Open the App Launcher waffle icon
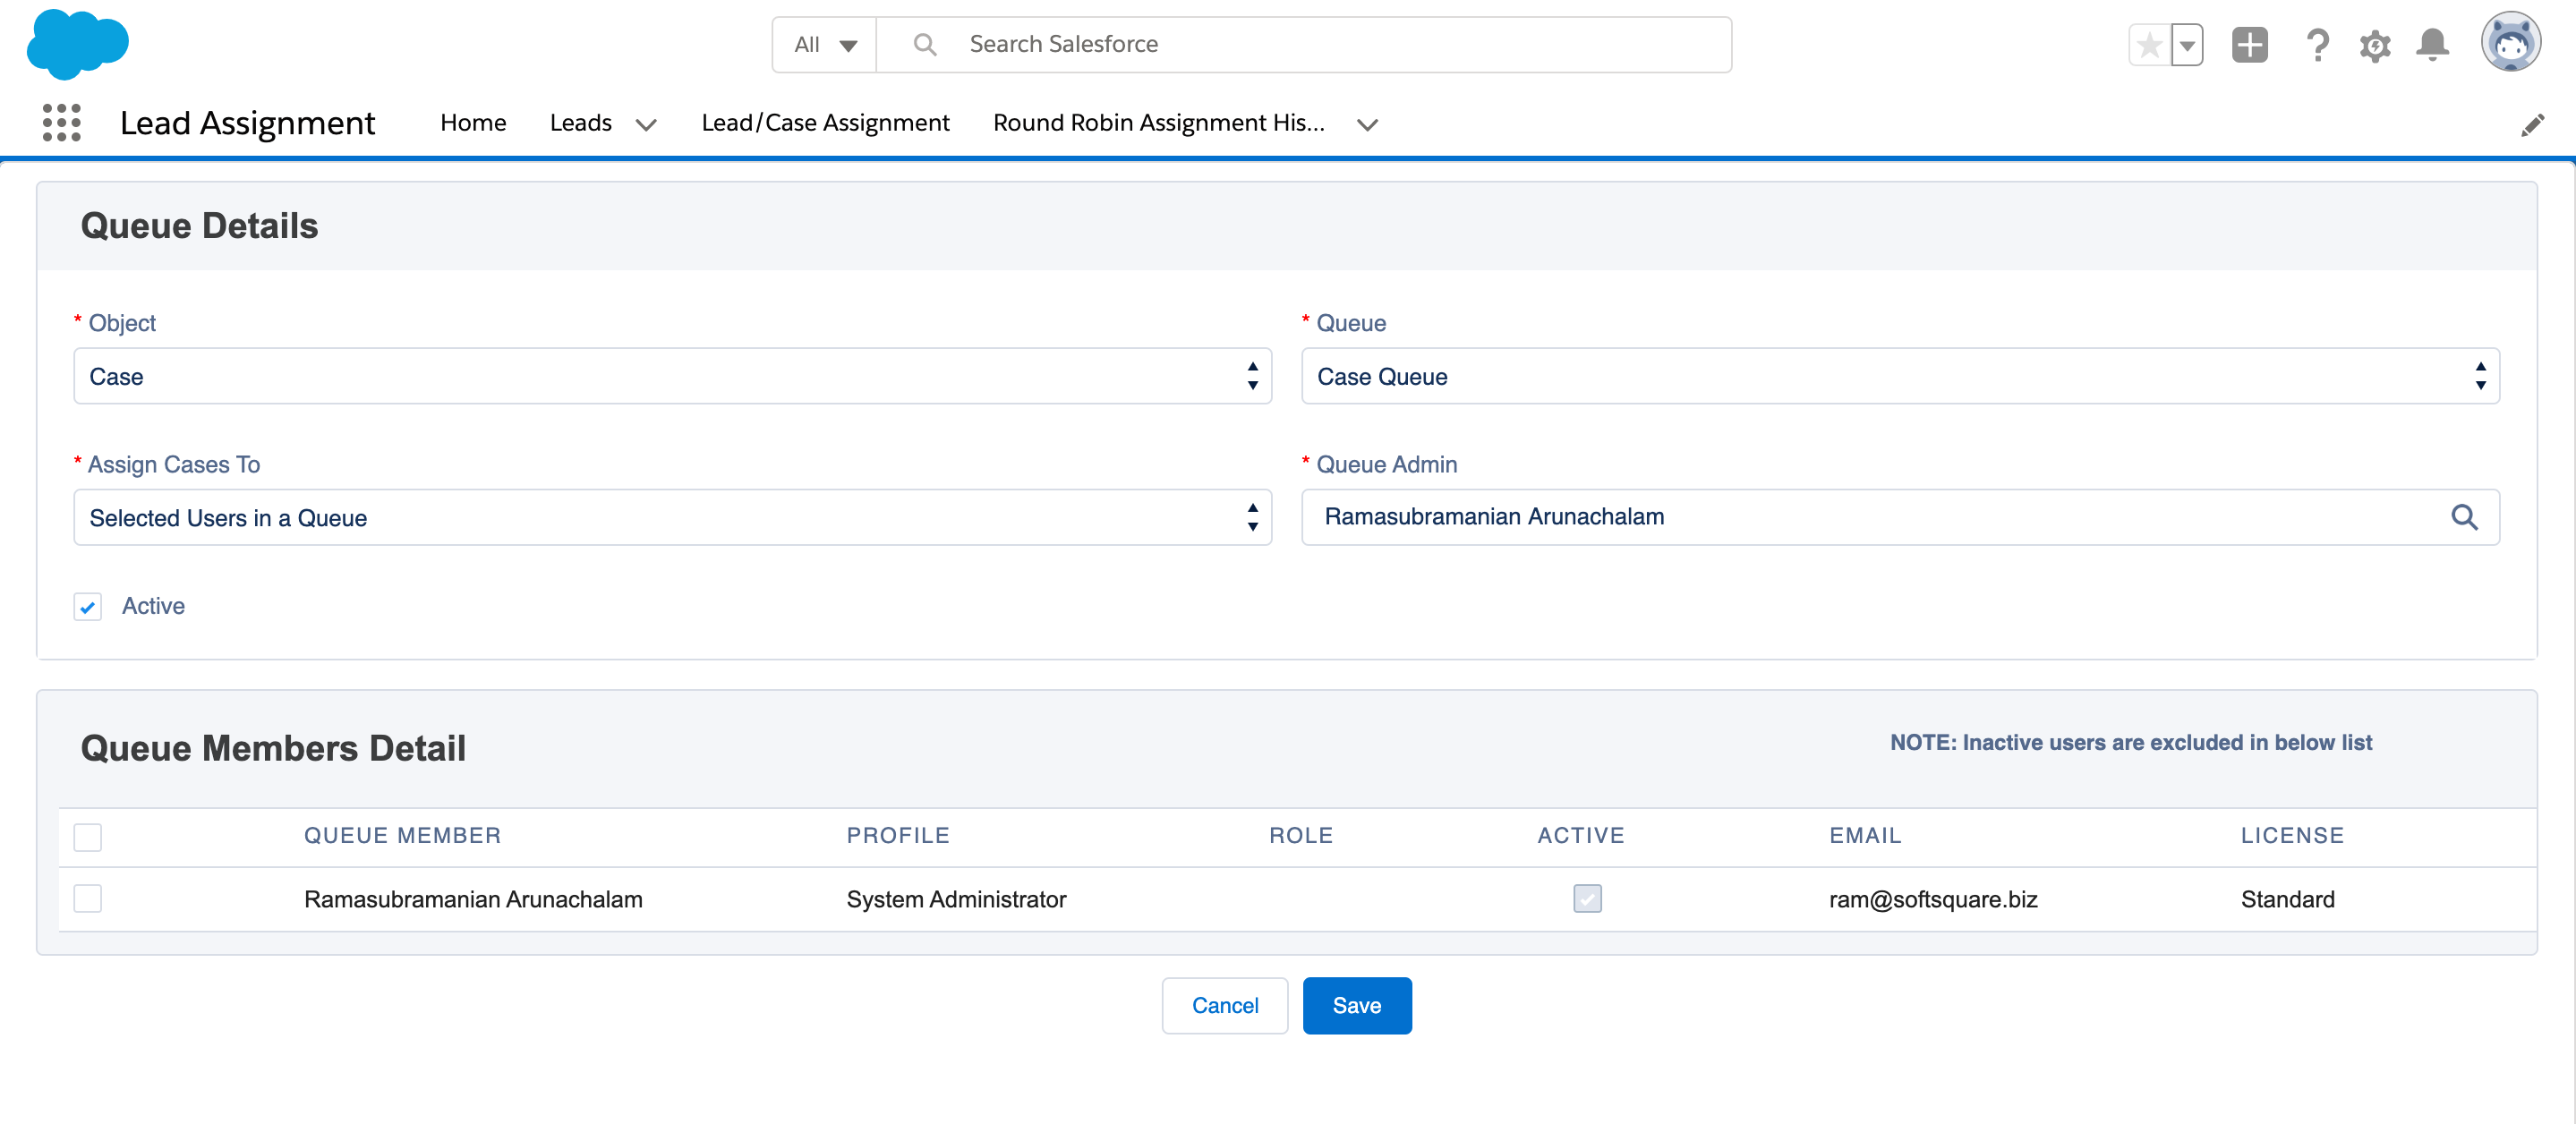2576x1124 pixels. pyautogui.click(x=60, y=123)
